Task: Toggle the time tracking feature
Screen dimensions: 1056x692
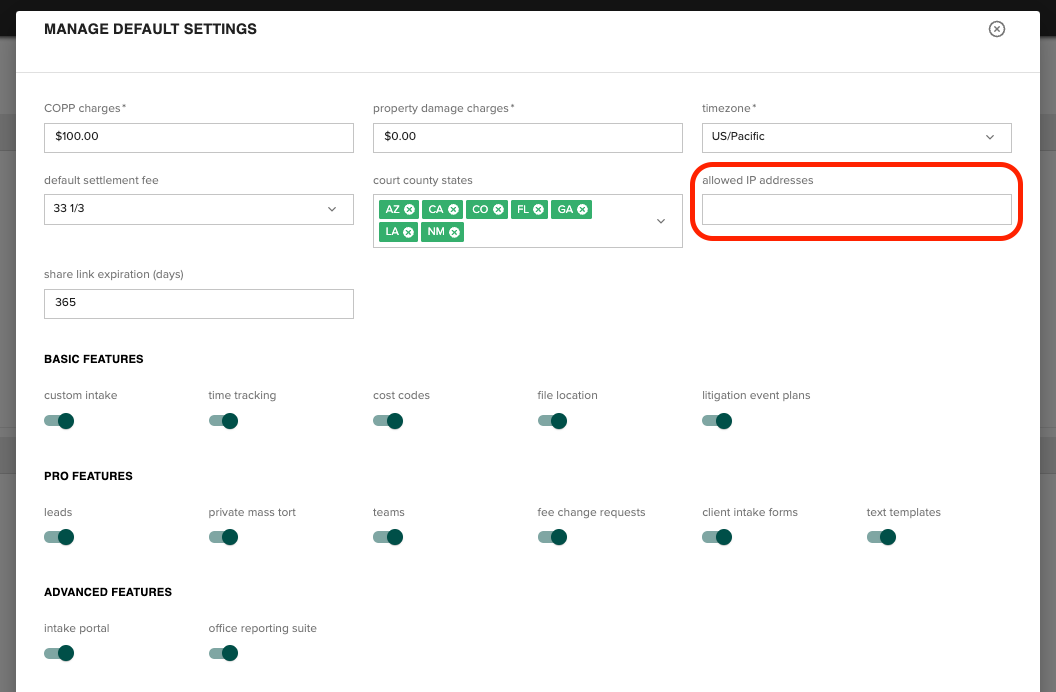Action: tap(223, 421)
